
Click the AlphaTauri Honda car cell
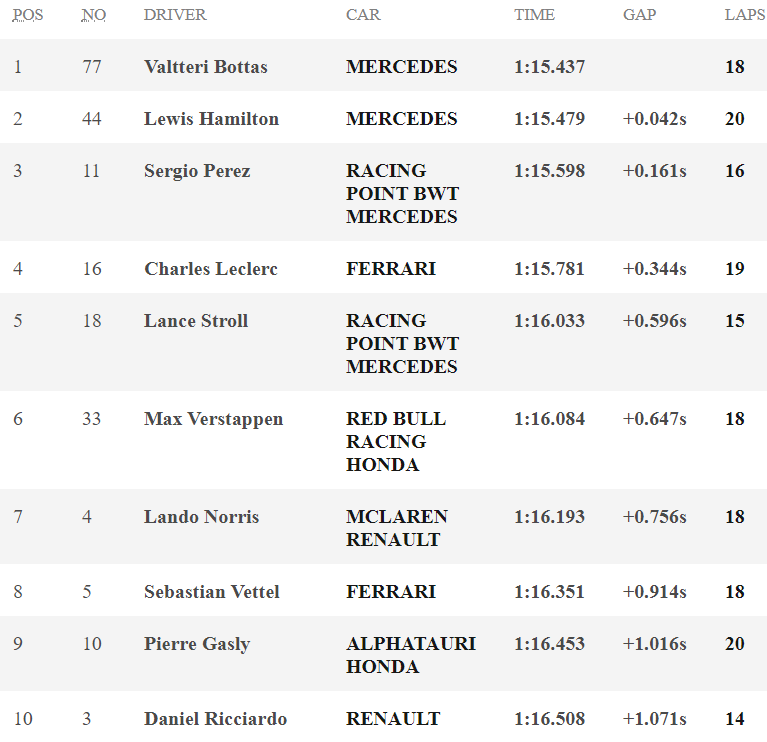pyautogui.click(x=410, y=655)
